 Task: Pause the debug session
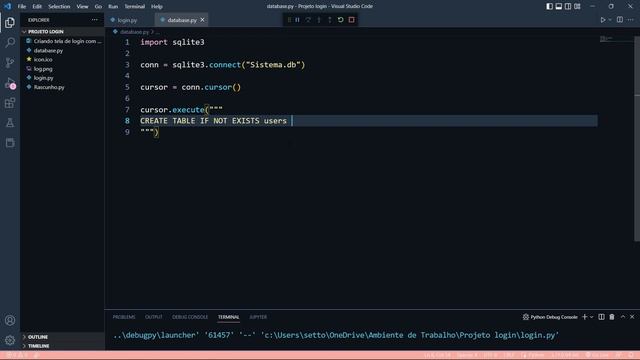tap(298, 20)
